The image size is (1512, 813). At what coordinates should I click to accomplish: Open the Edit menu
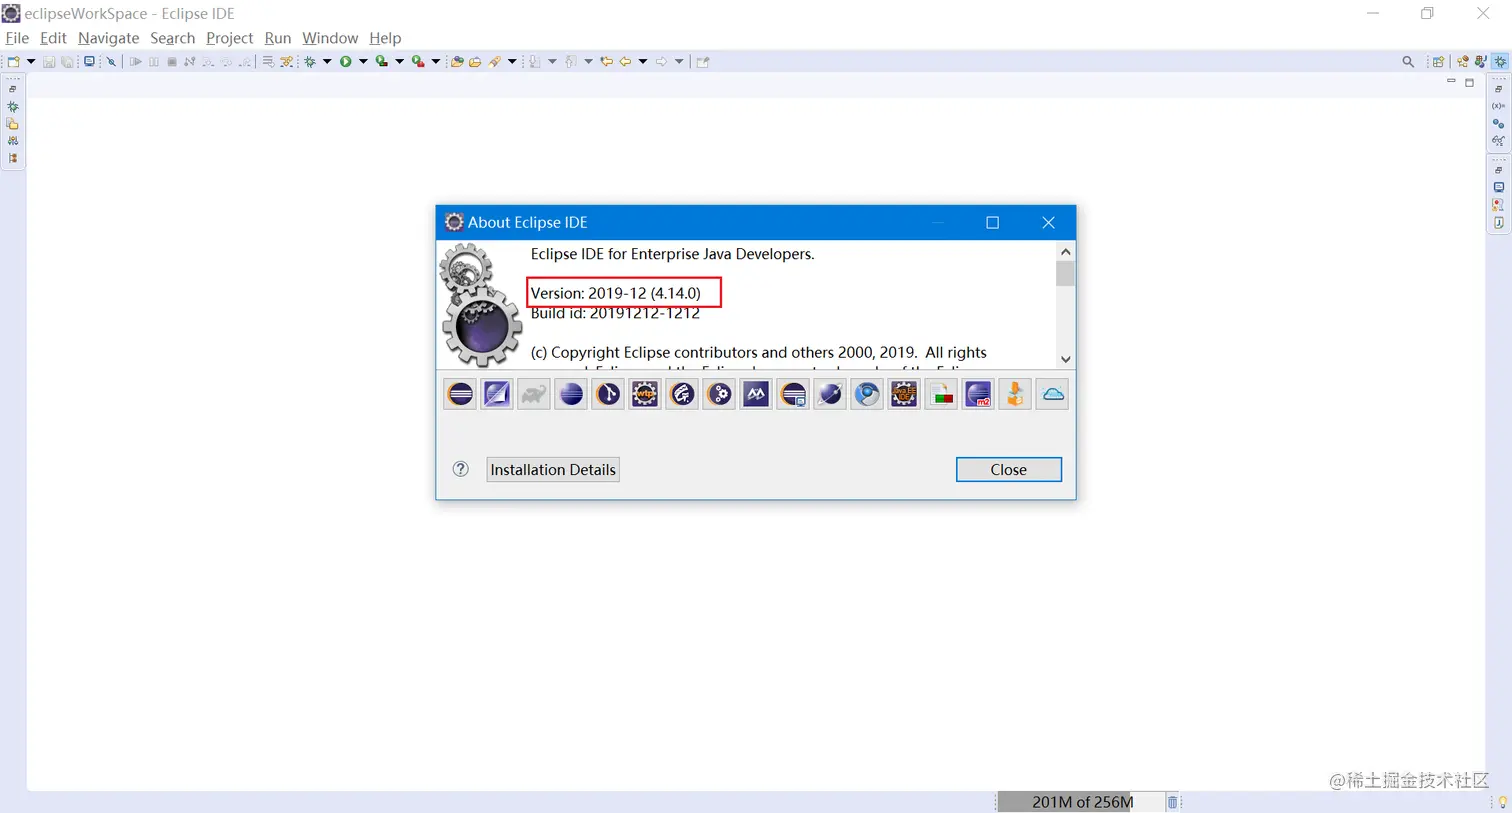(x=53, y=38)
